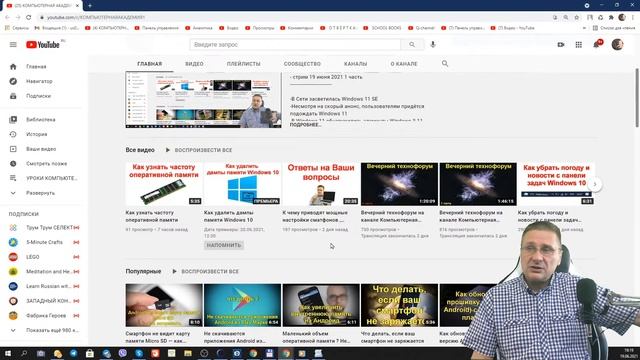The height and width of the screenshot is (360, 640).
Task: Switch to the ПЛЕЙЛИСТЫ channel tab
Action: (244, 64)
